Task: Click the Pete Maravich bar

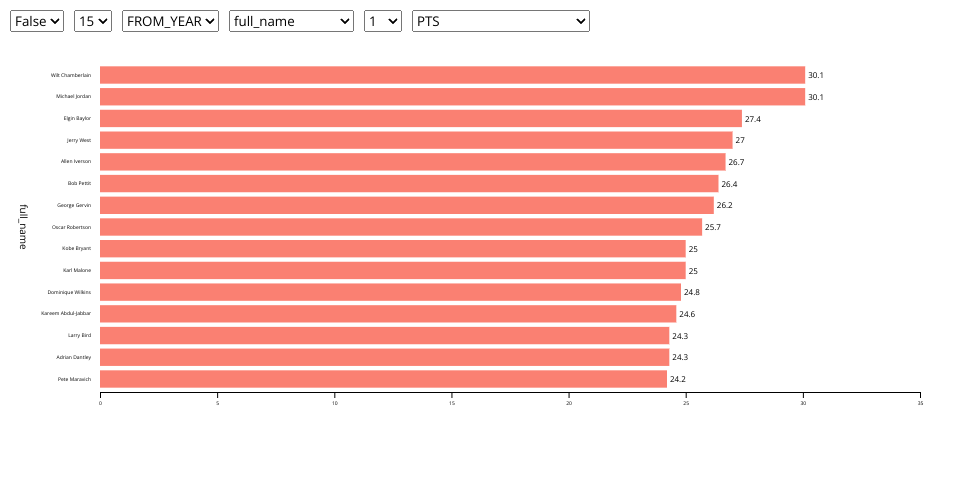Action: click(x=383, y=379)
